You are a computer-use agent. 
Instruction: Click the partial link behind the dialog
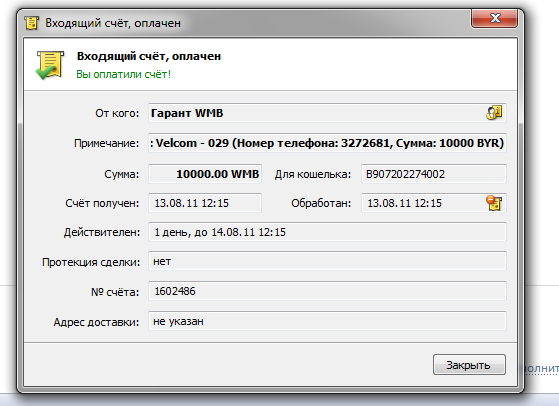click(x=542, y=368)
